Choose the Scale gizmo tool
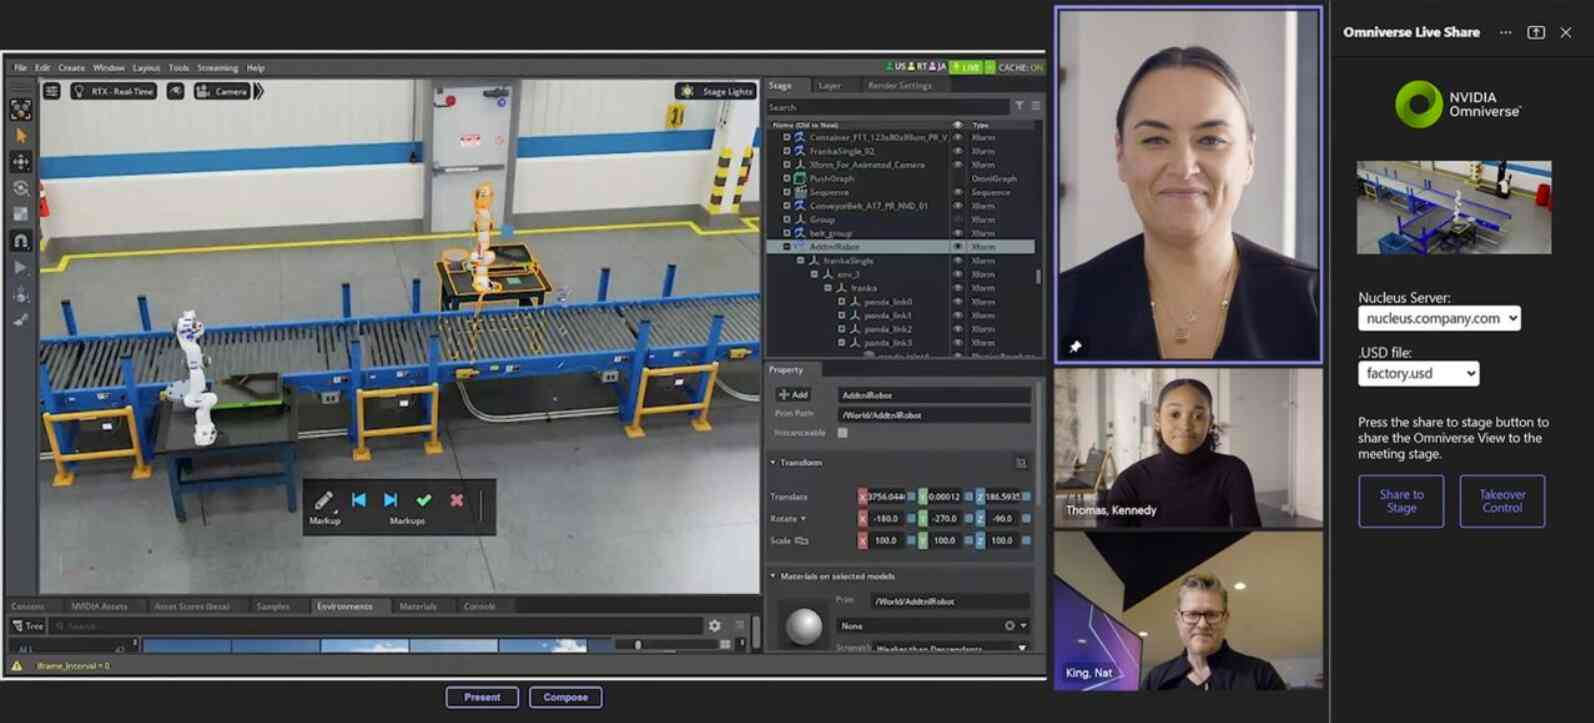 click(21, 214)
